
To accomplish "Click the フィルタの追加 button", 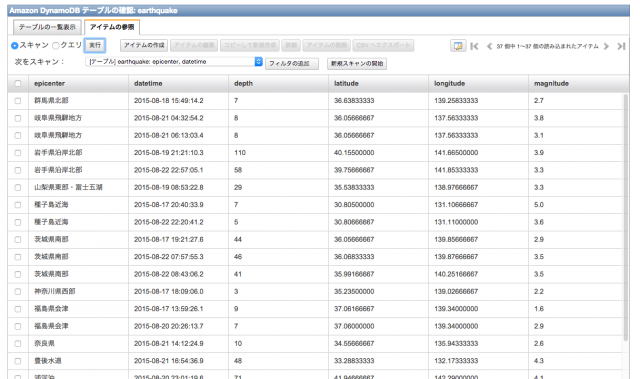I will pos(292,64).
